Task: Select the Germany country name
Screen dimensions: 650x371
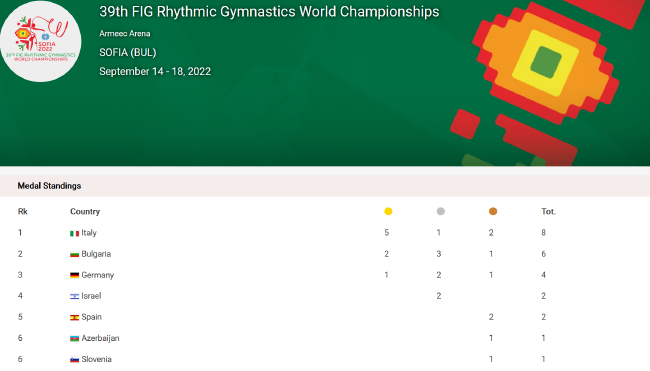Action: 97,275
